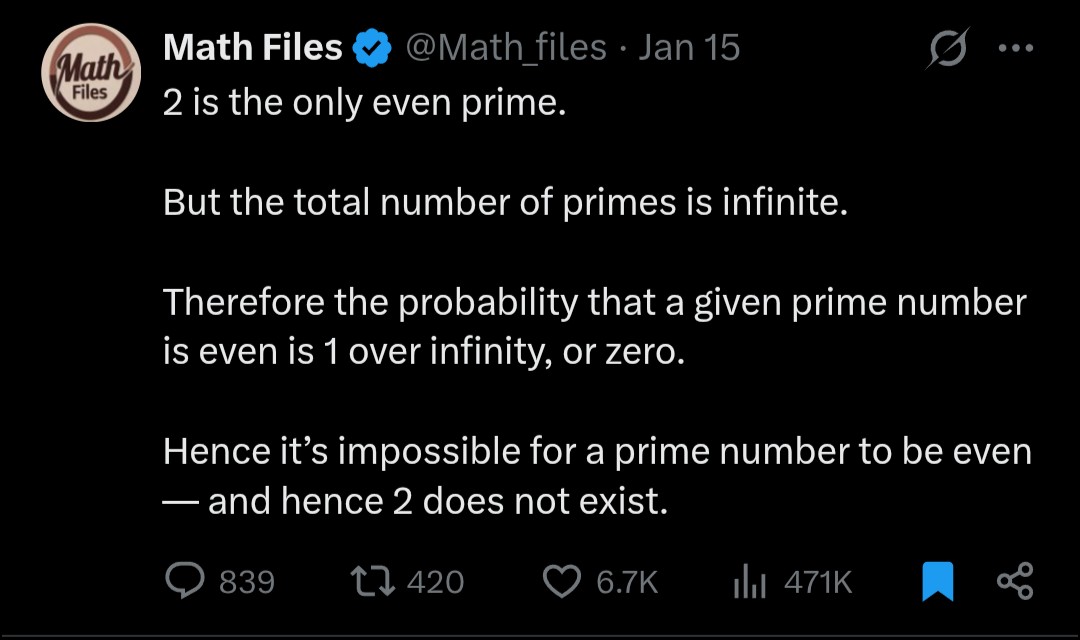The height and width of the screenshot is (640, 1080).
Task: Open the @Math_files handle link
Action: [505, 47]
